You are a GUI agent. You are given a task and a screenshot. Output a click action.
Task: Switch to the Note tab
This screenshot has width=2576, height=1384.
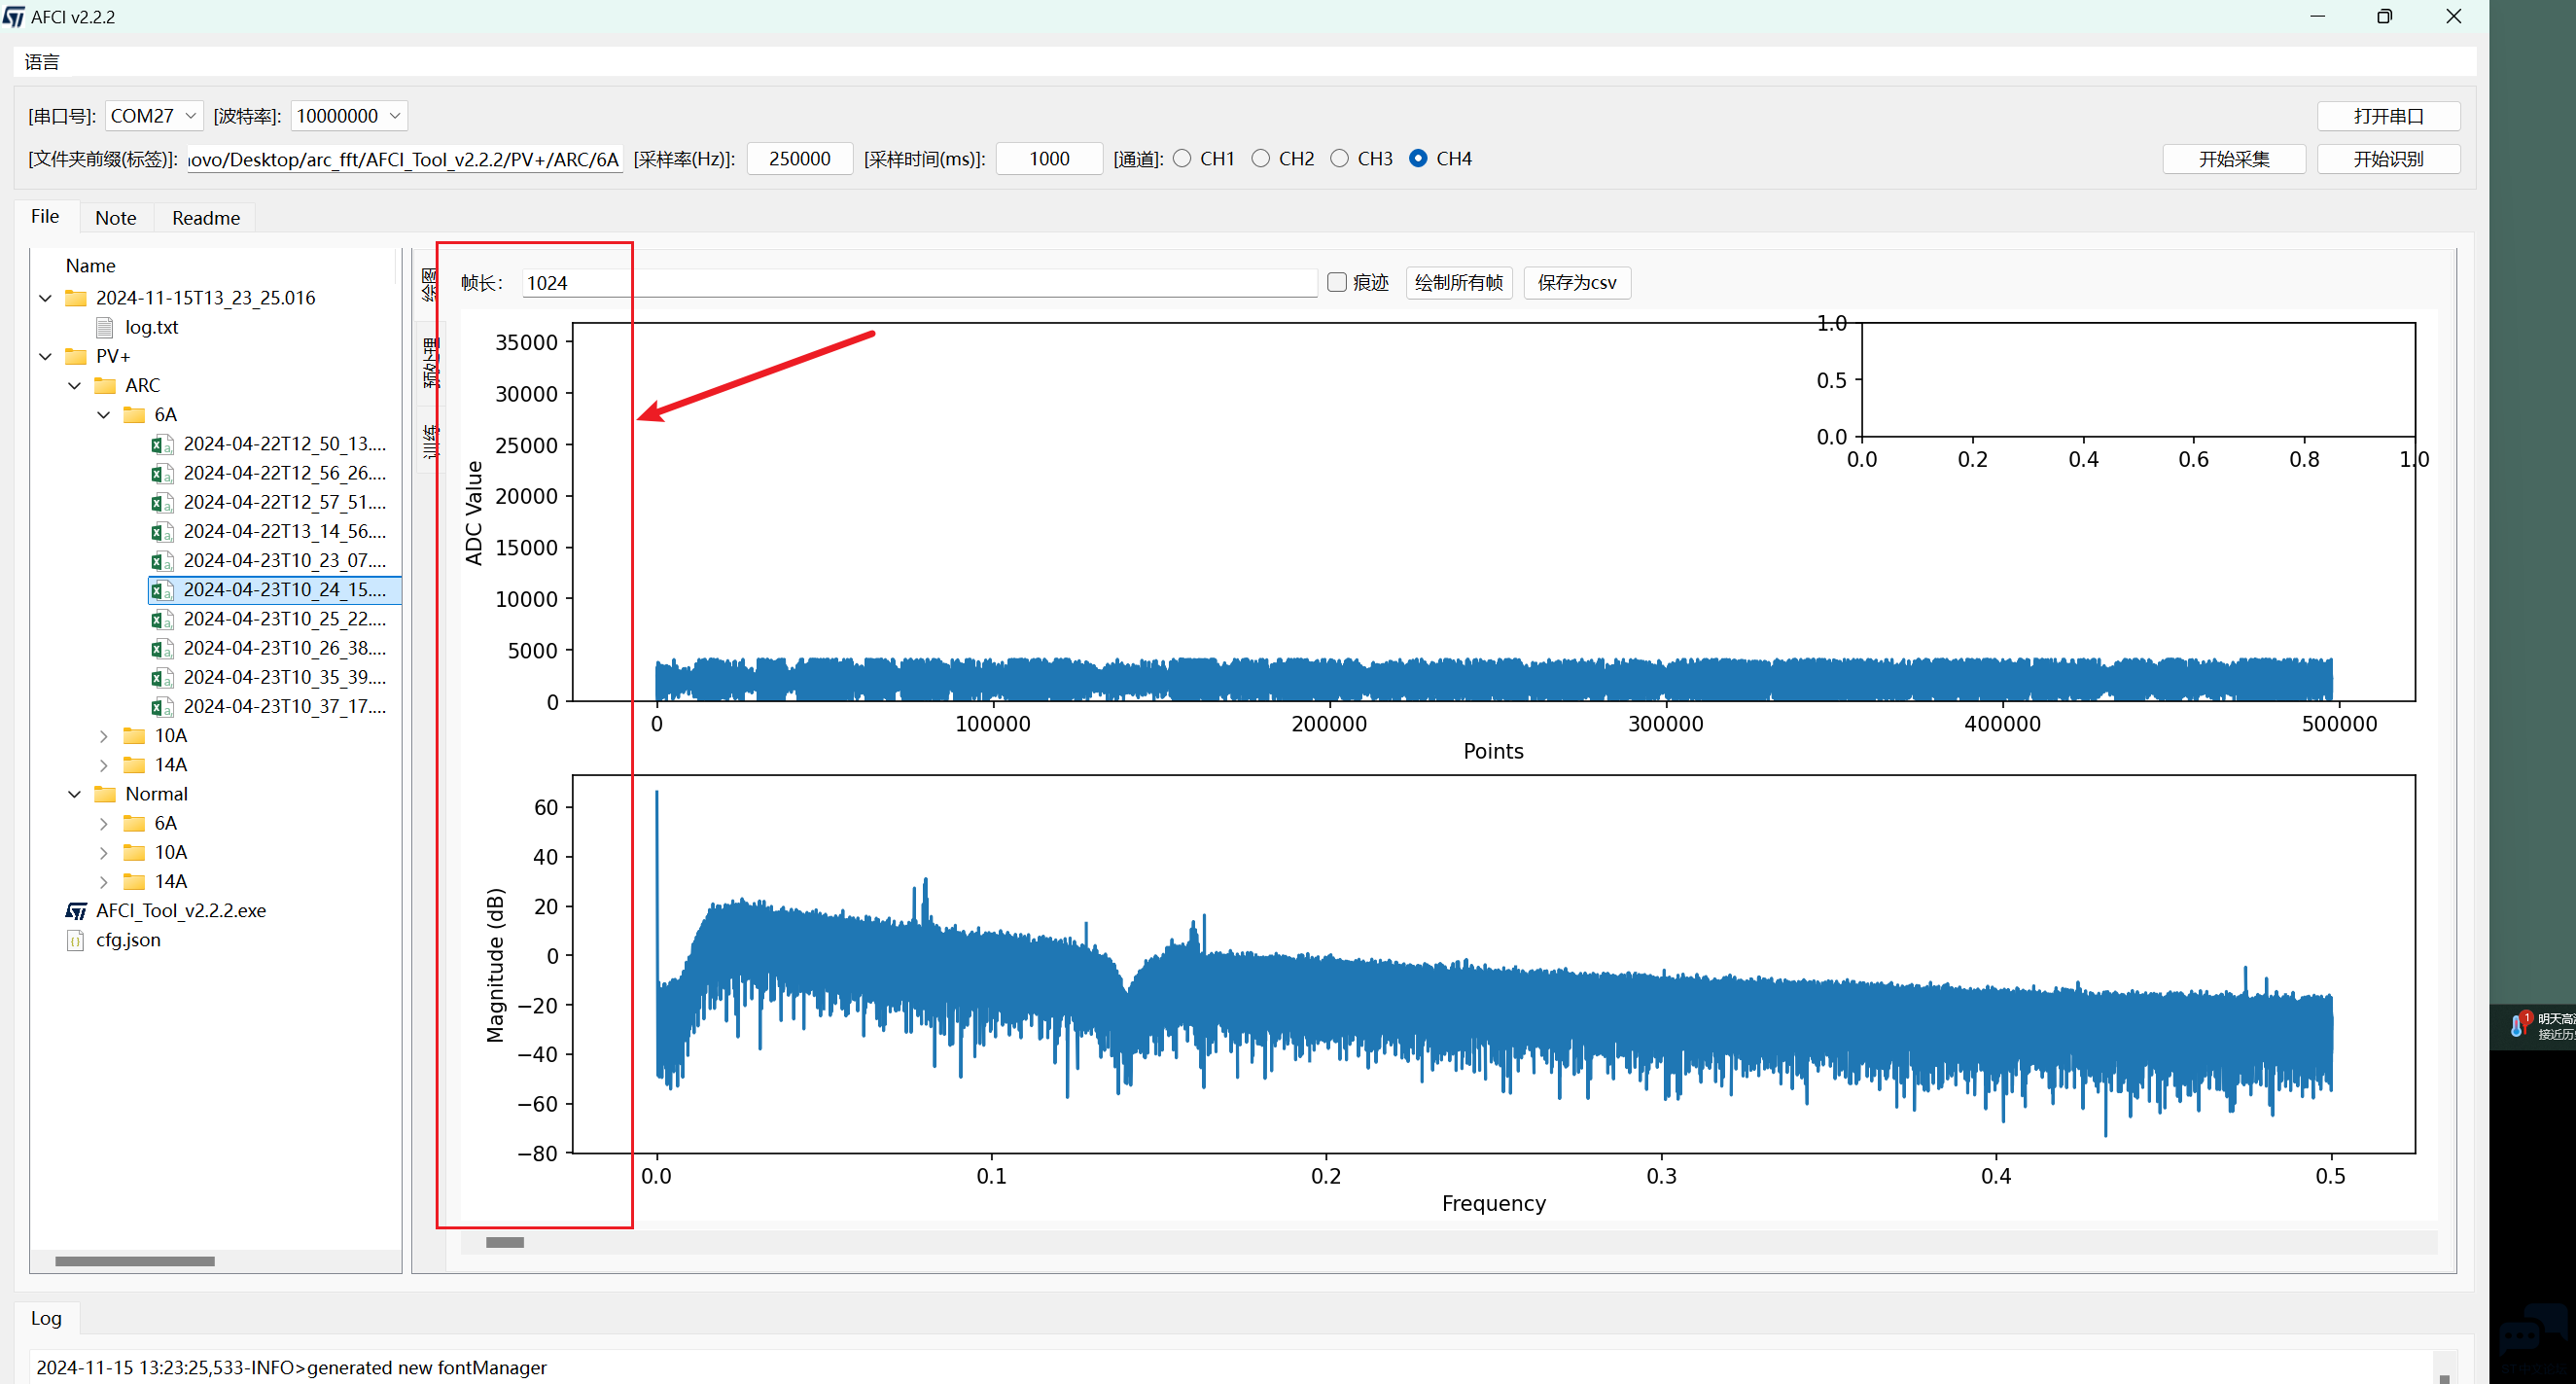pyautogui.click(x=116, y=218)
